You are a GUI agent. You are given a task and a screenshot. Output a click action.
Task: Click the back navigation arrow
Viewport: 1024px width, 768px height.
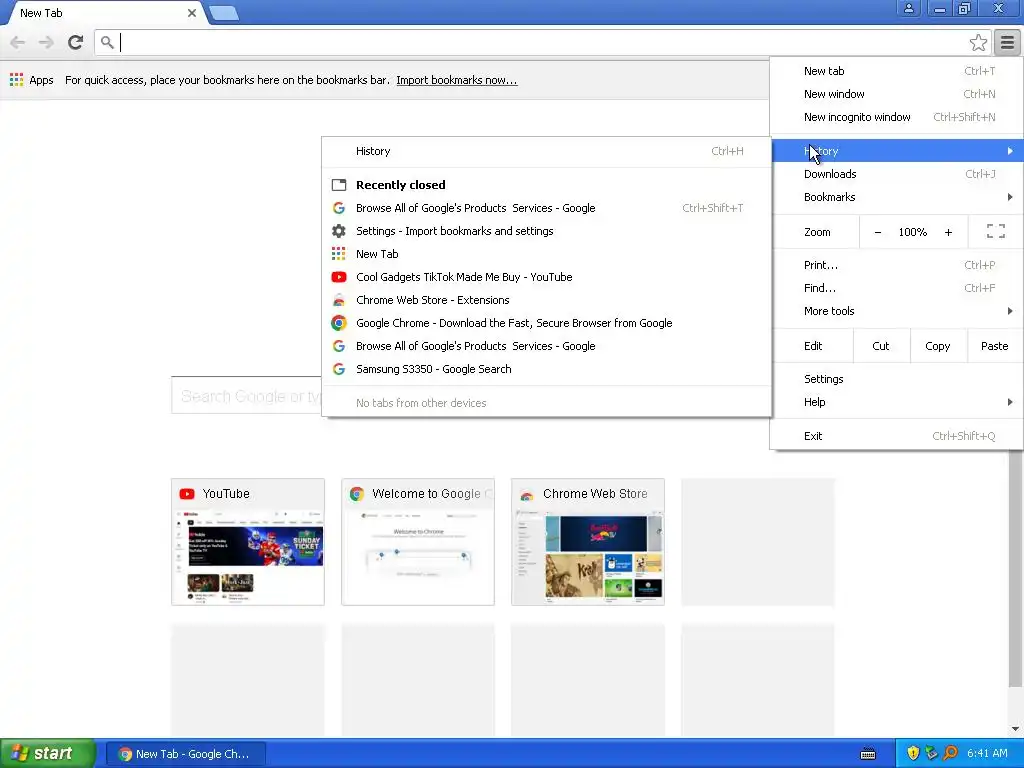[18, 42]
